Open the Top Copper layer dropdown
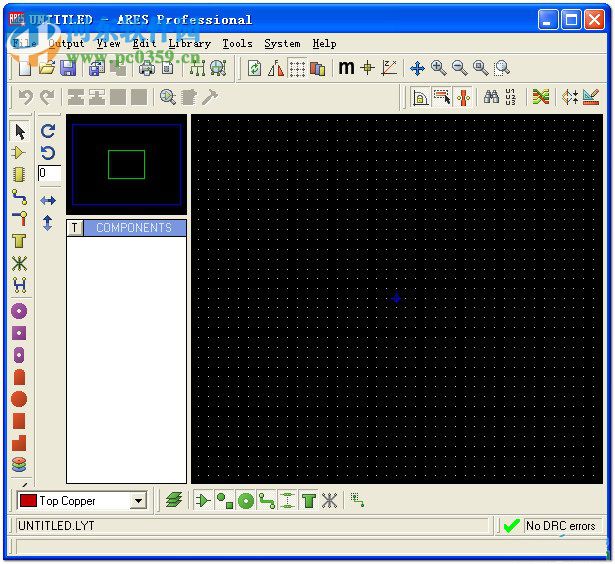This screenshot has width=615, height=564. coord(138,501)
